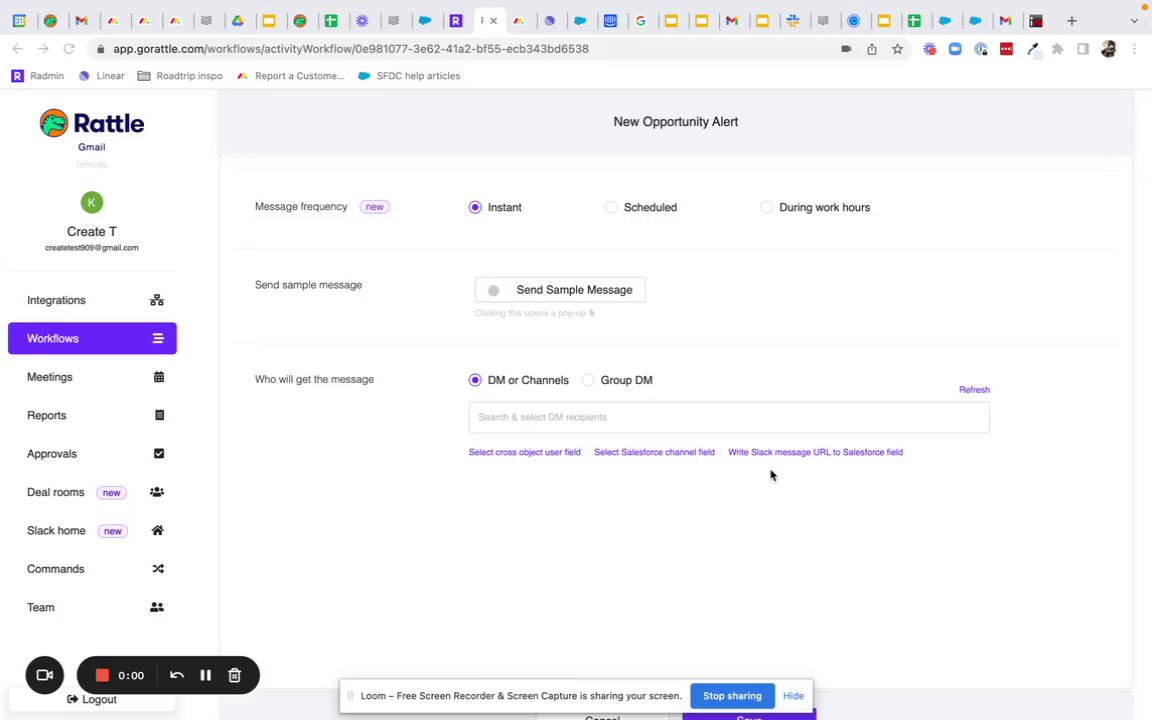Click the Commands shuffle icon
Viewport: 1152px width, 720px height.
(157, 569)
